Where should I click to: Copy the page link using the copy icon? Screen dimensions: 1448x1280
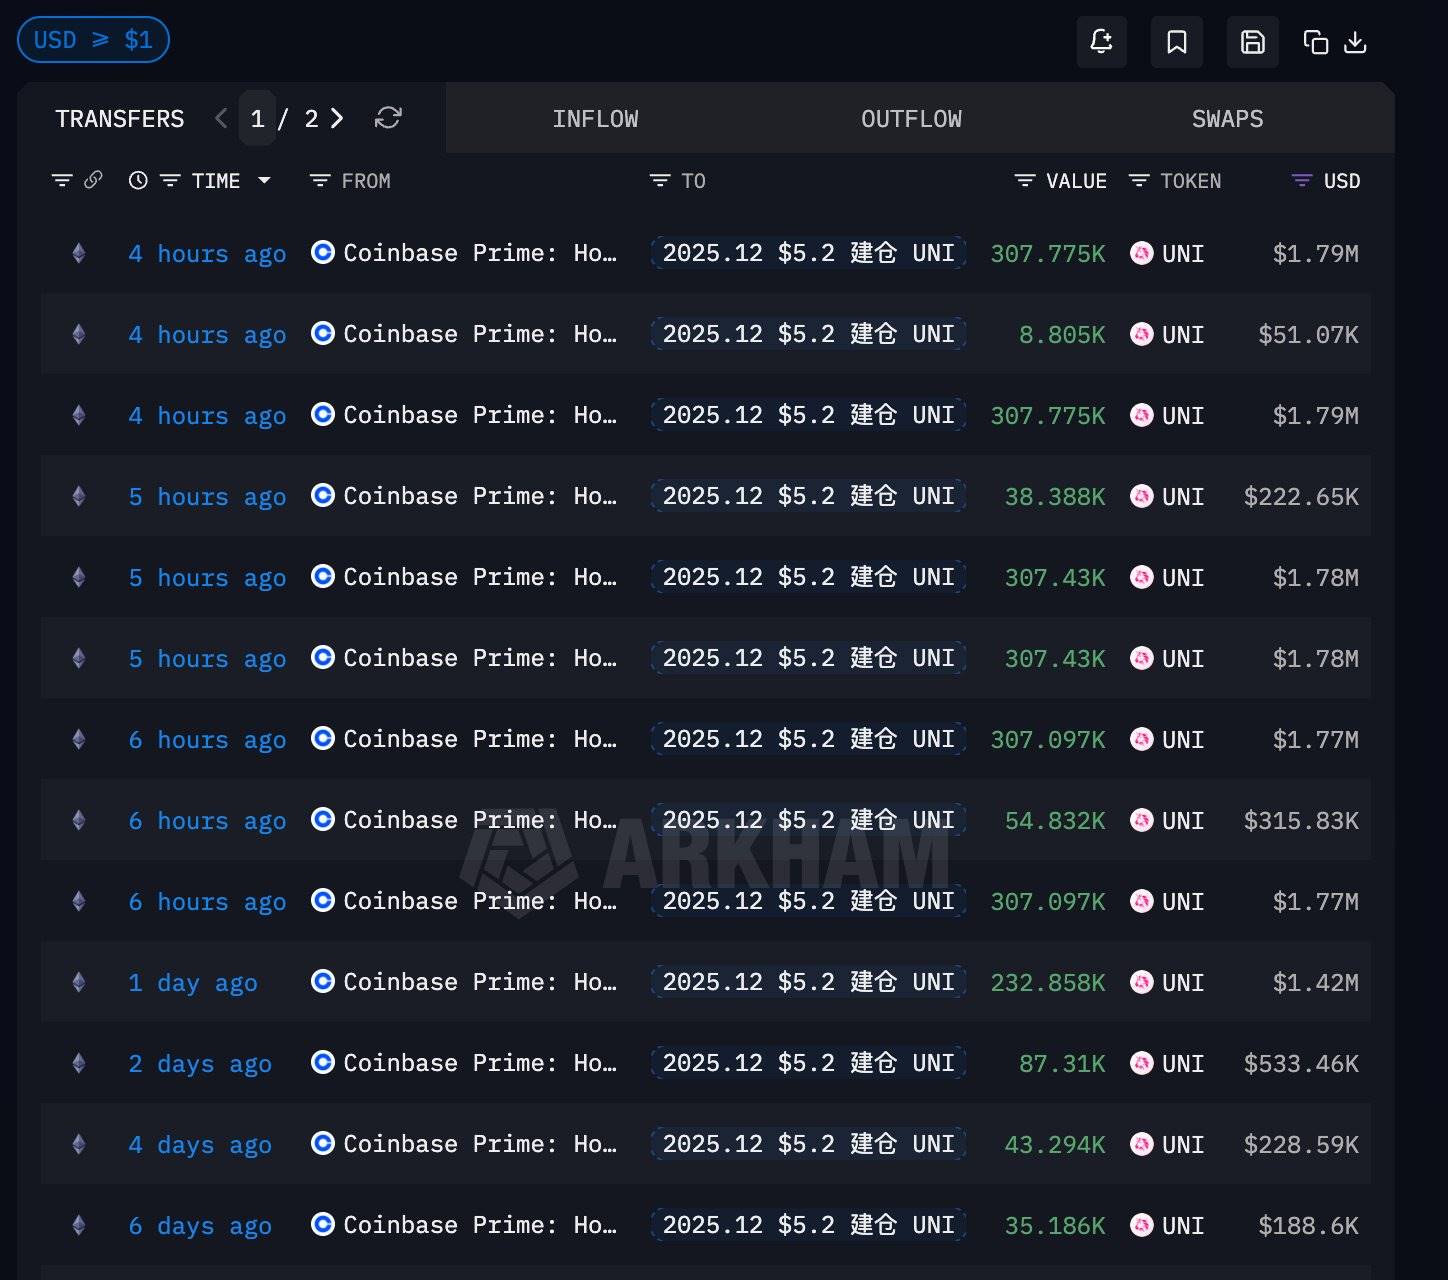tap(1315, 42)
